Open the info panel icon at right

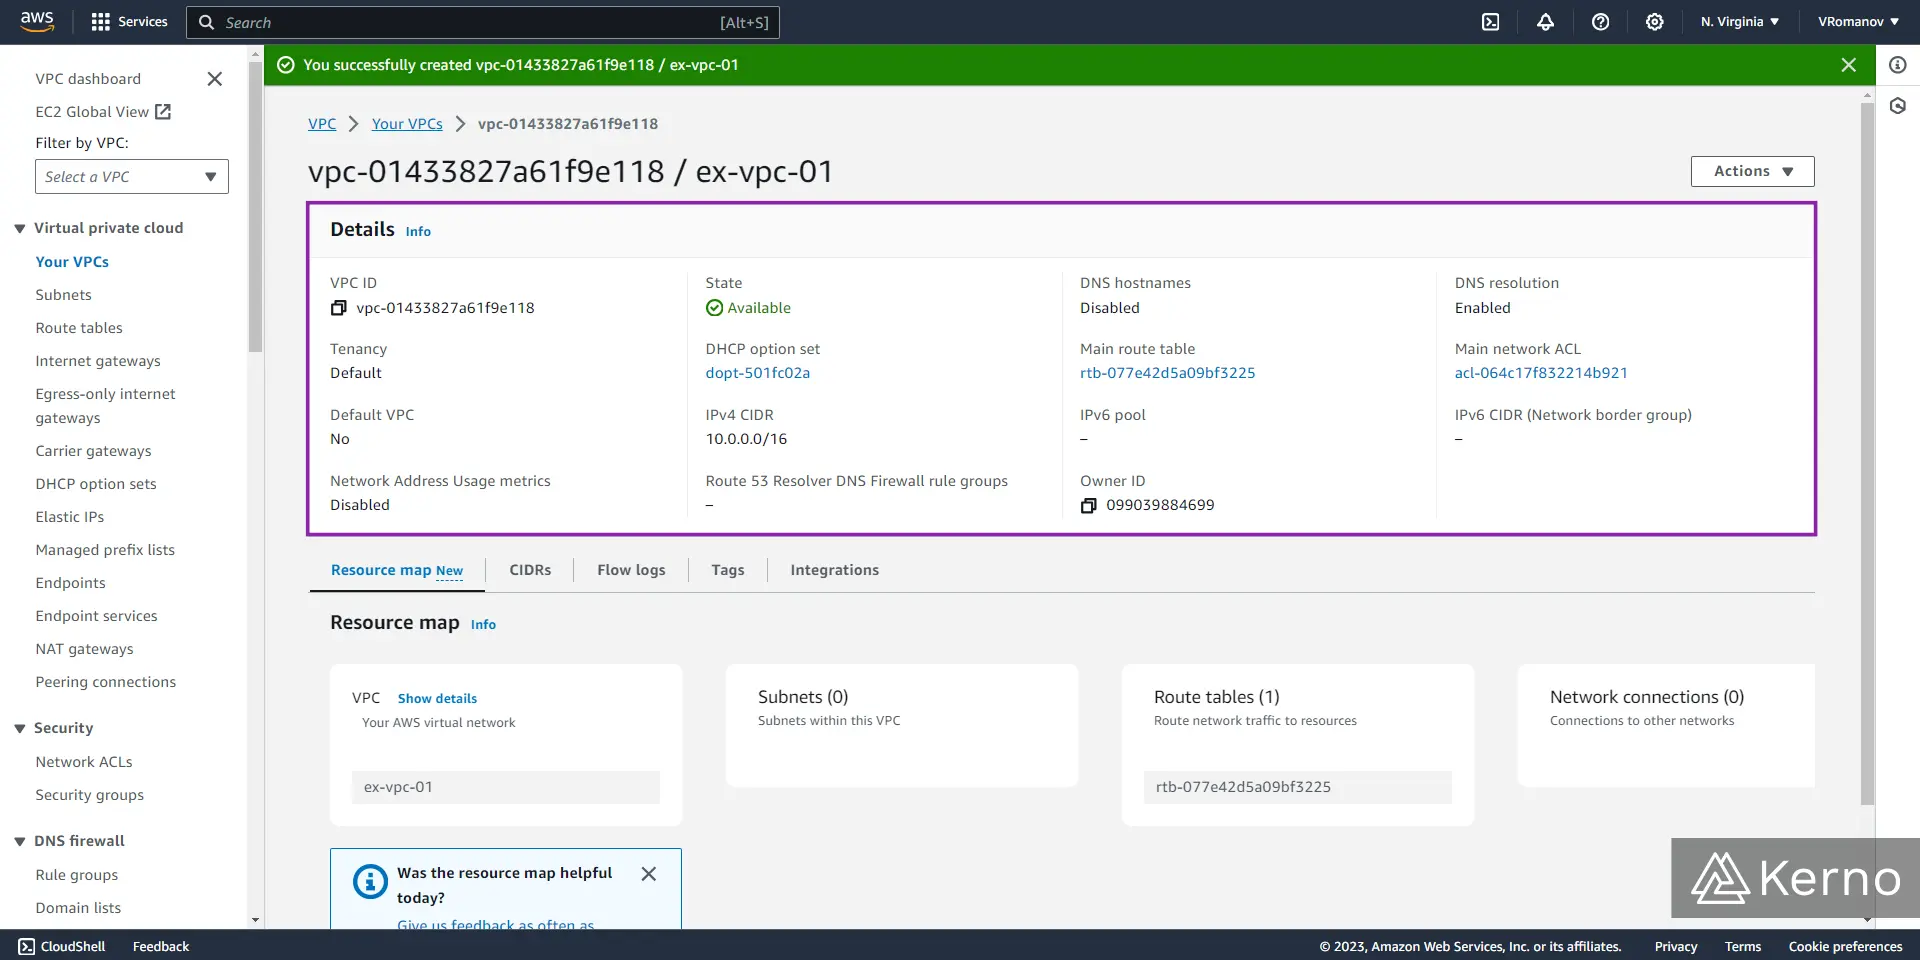point(1897,65)
